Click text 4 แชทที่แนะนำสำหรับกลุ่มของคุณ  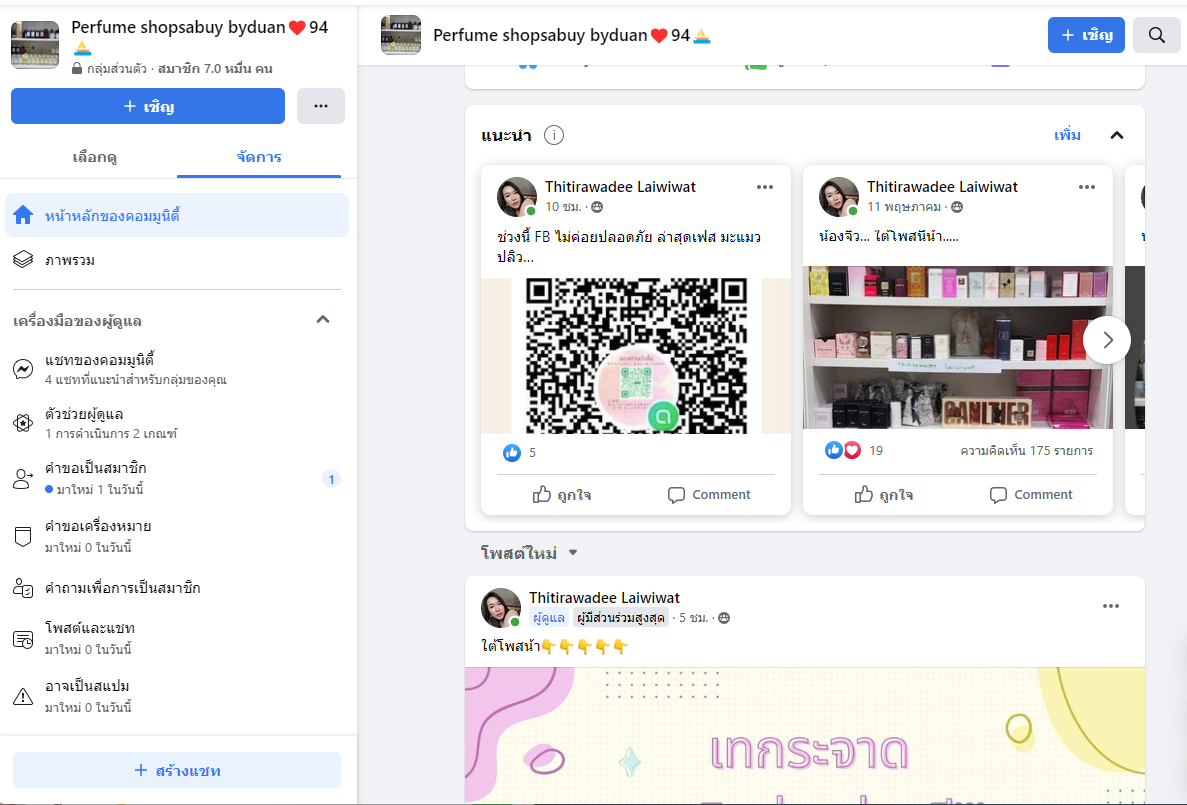136,379
